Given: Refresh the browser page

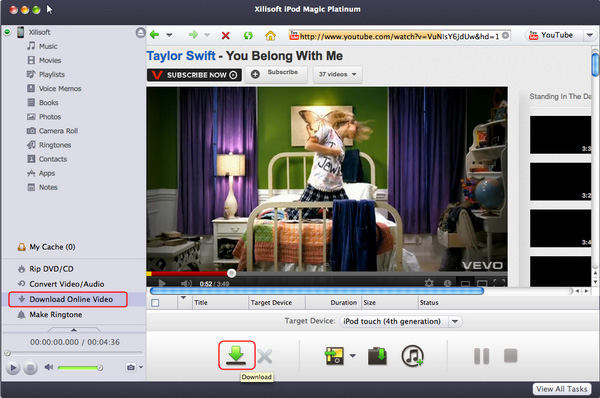Looking at the screenshot, I should [248, 36].
